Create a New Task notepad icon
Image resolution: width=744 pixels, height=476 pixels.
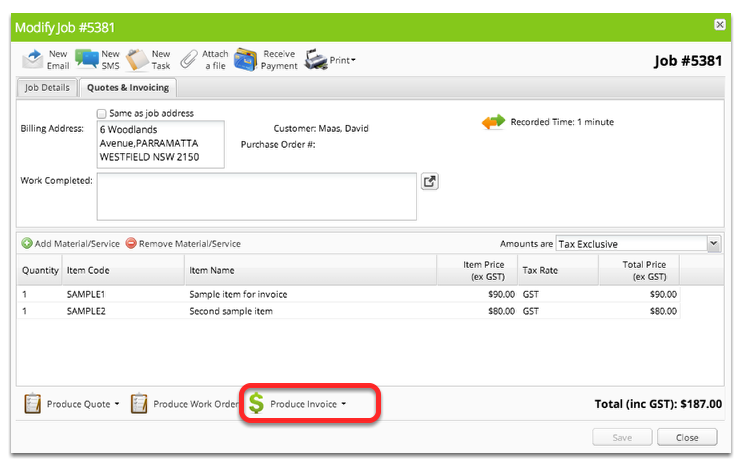point(137,60)
